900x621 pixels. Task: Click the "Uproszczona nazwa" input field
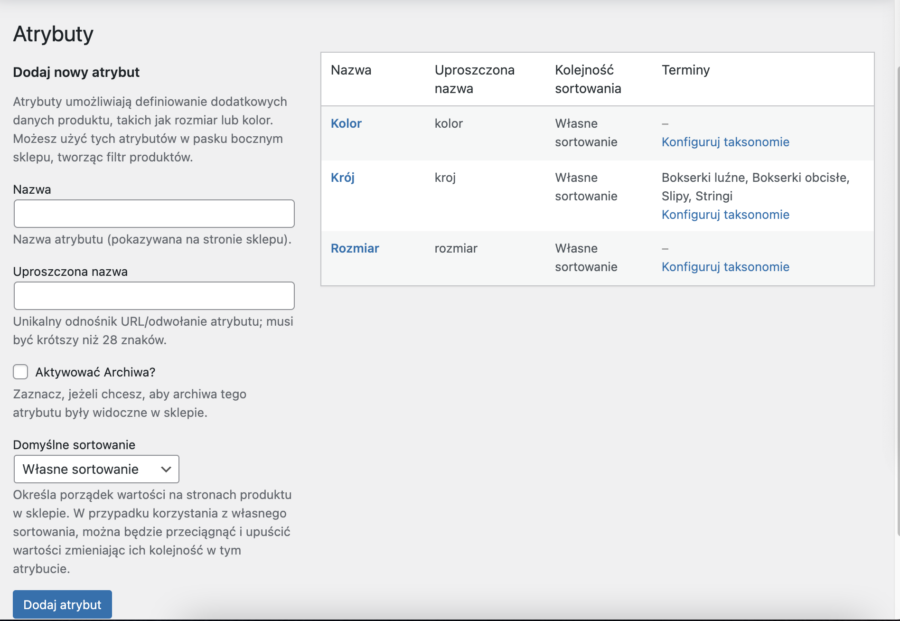tap(153, 295)
